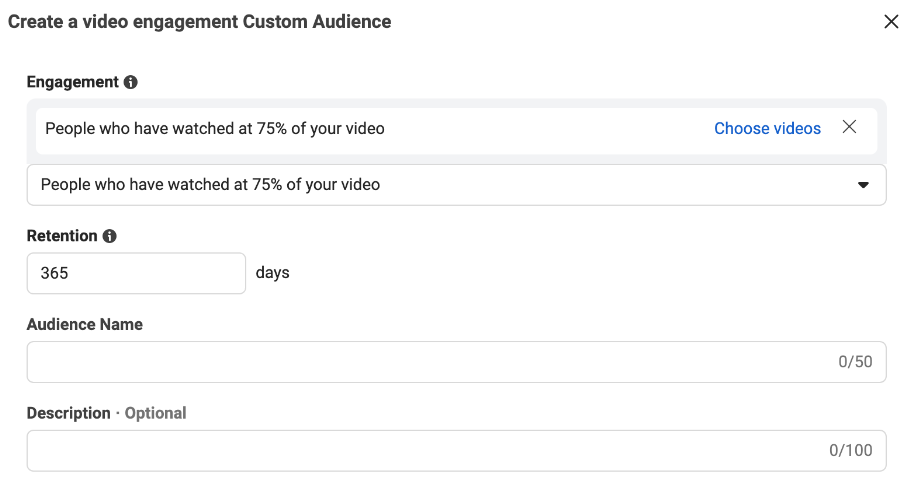This screenshot has width=910, height=477.
Task: Open the Choose videos link
Action: 767,128
